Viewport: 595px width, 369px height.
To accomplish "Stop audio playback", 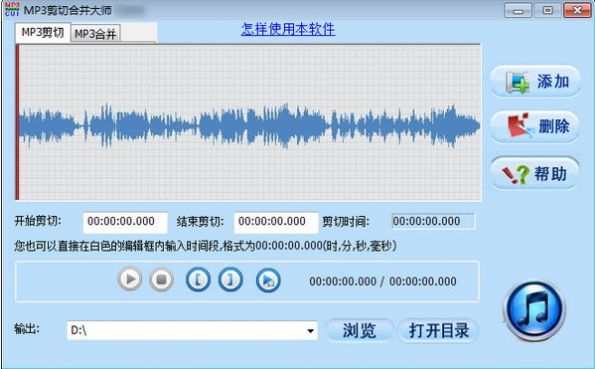I will coord(161,279).
